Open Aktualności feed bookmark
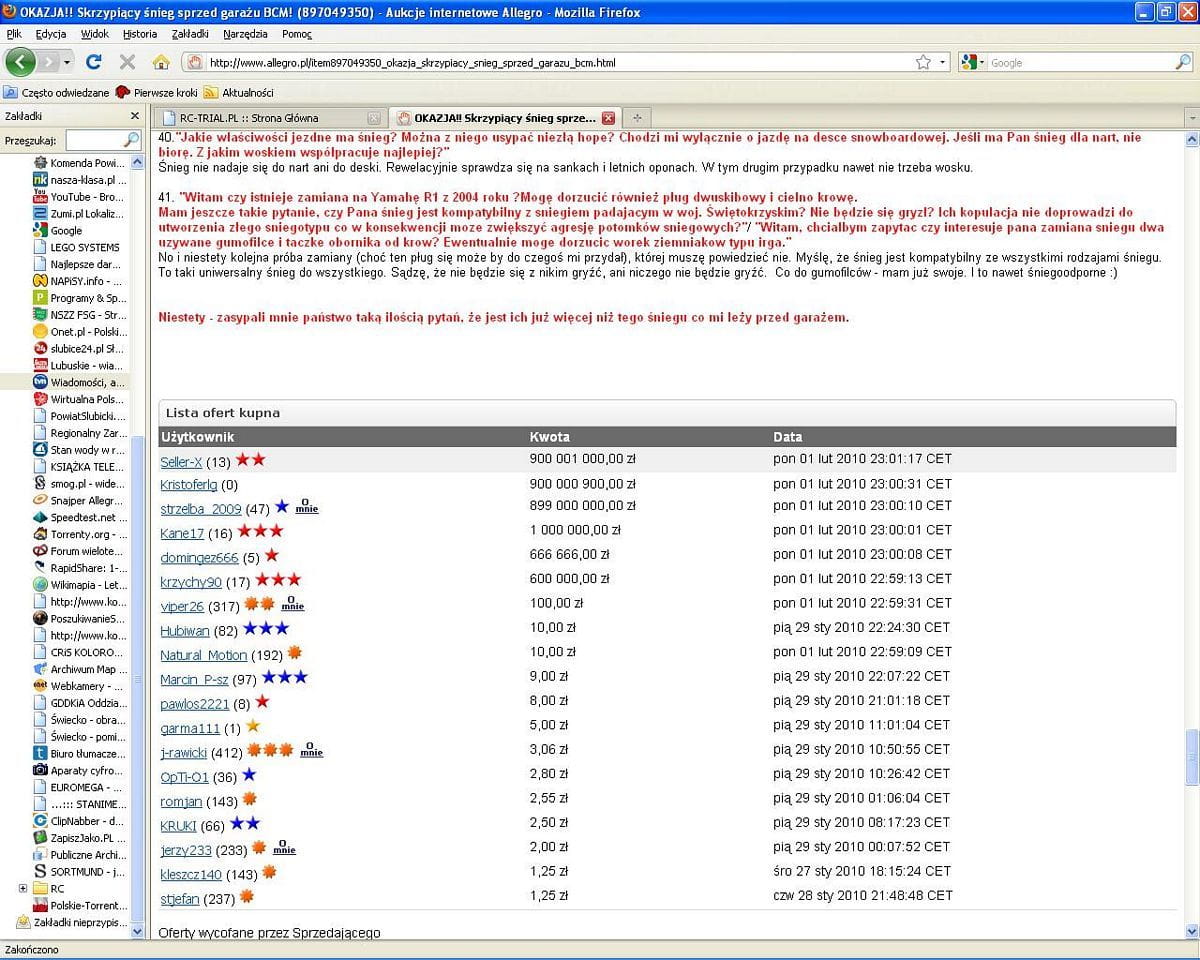 pyautogui.click(x=238, y=92)
